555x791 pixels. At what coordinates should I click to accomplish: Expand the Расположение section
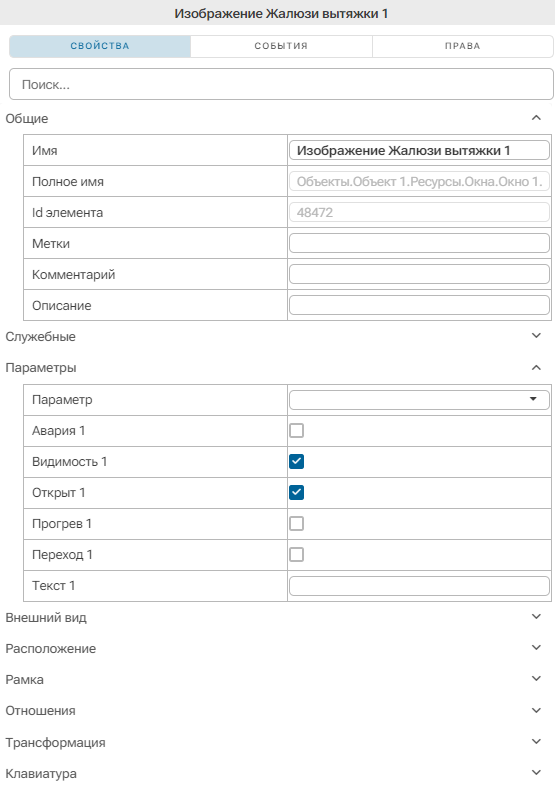[536, 648]
